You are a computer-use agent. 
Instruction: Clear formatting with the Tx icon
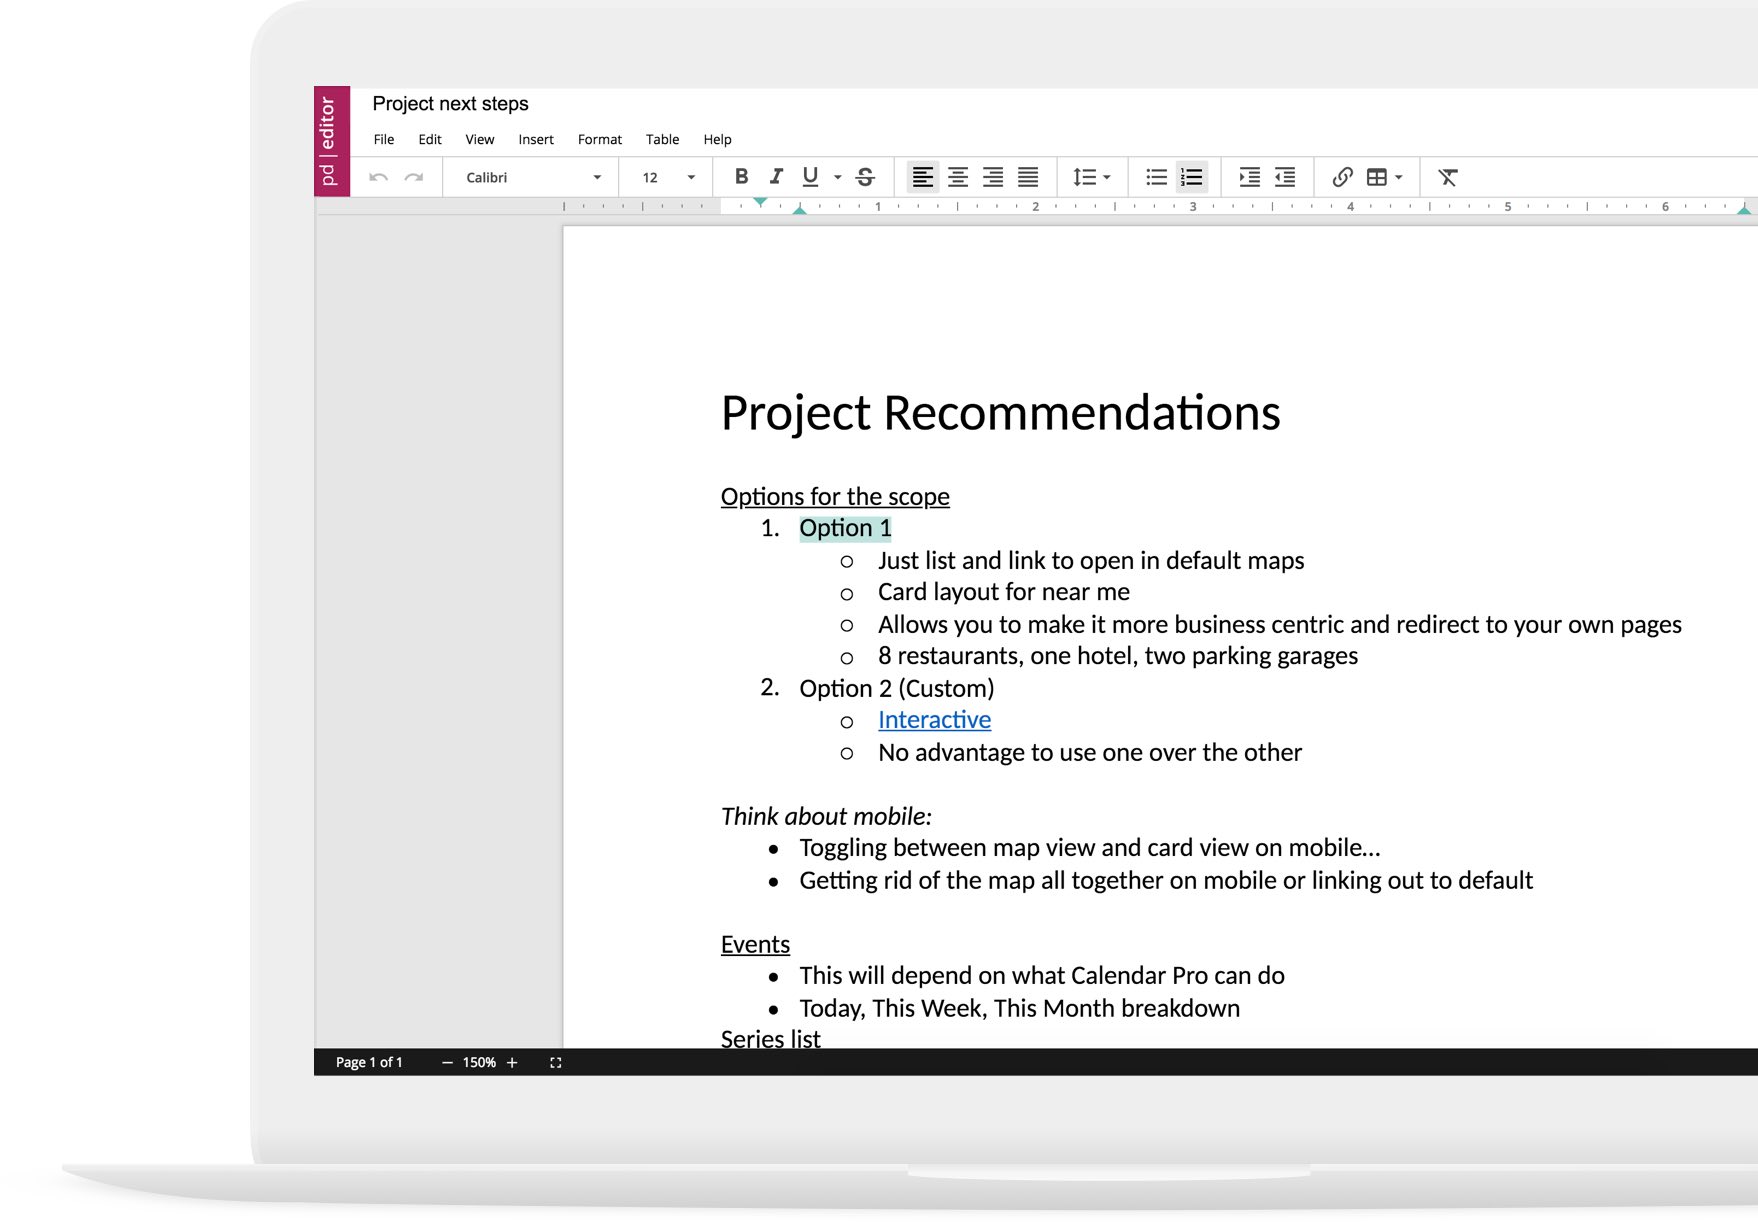point(1448,177)
